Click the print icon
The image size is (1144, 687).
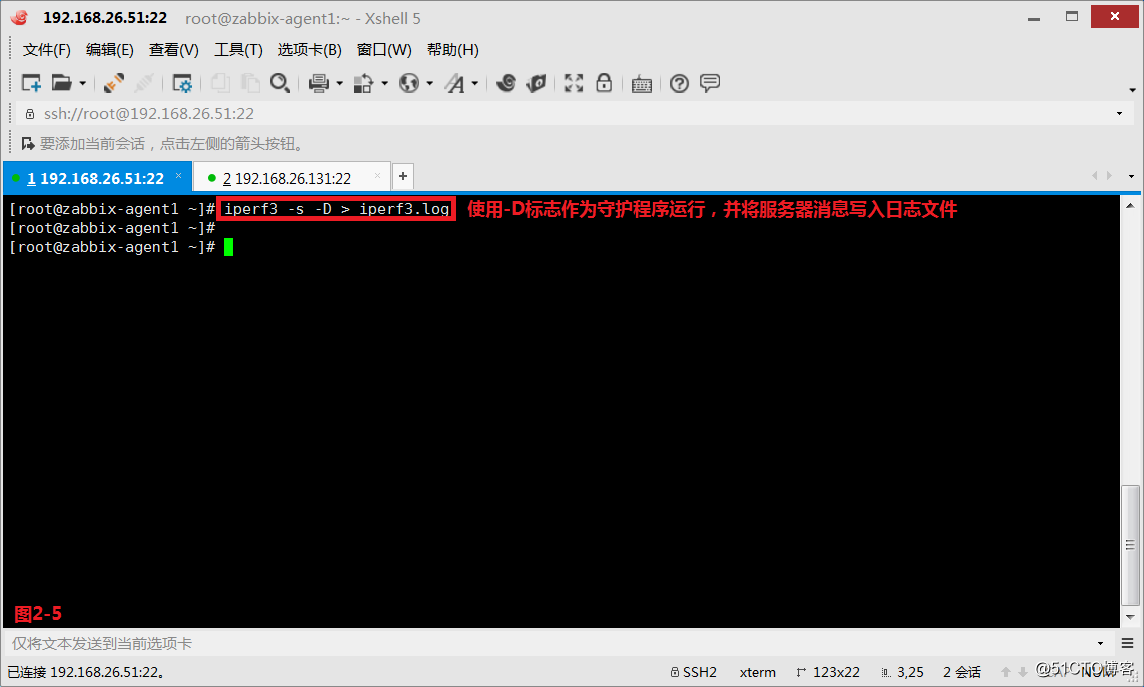(x=319, y=83)
